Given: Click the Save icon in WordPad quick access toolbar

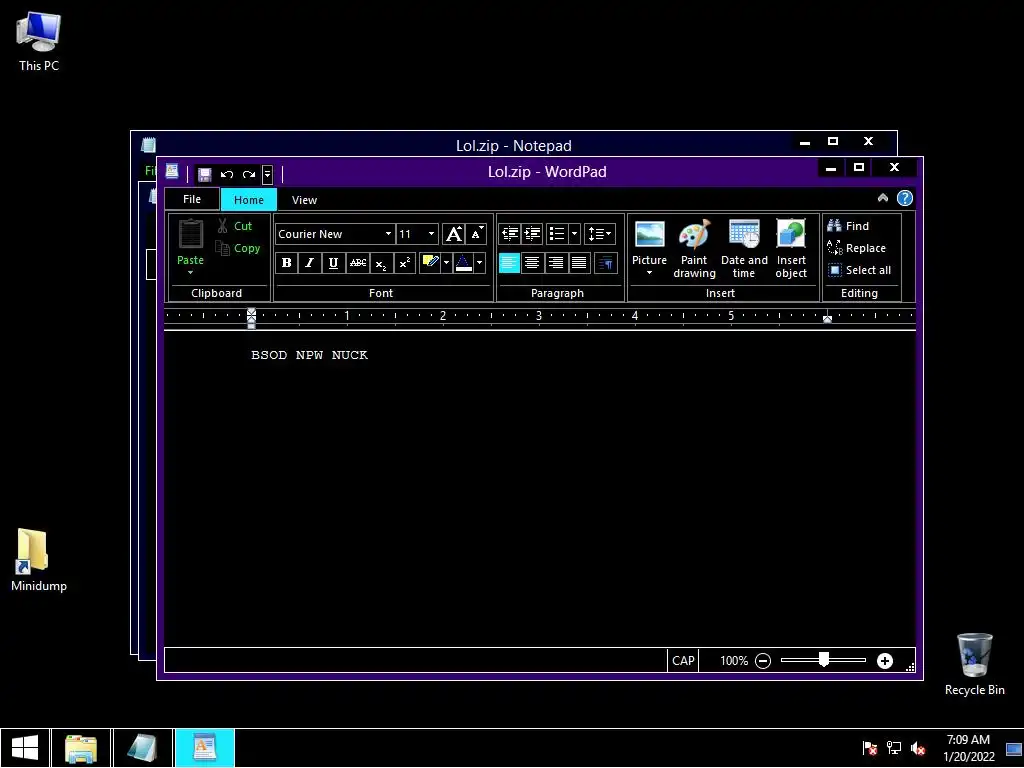Looking at the screenshot, I should (204, 174).
